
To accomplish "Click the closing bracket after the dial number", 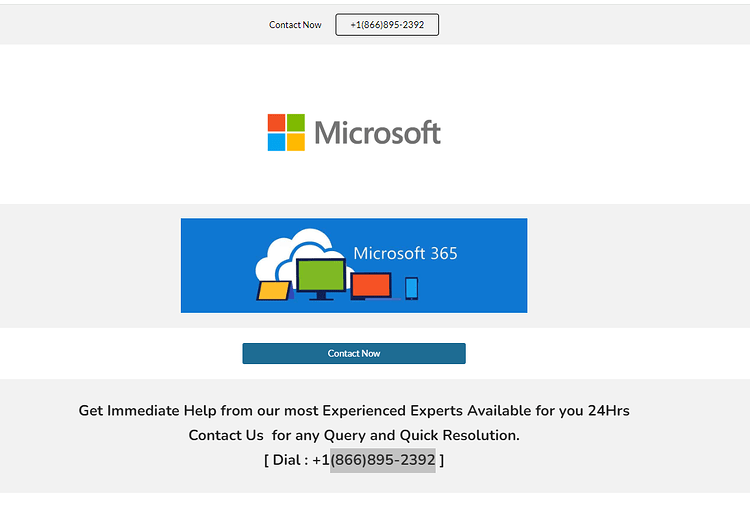I will coord(442,460).
